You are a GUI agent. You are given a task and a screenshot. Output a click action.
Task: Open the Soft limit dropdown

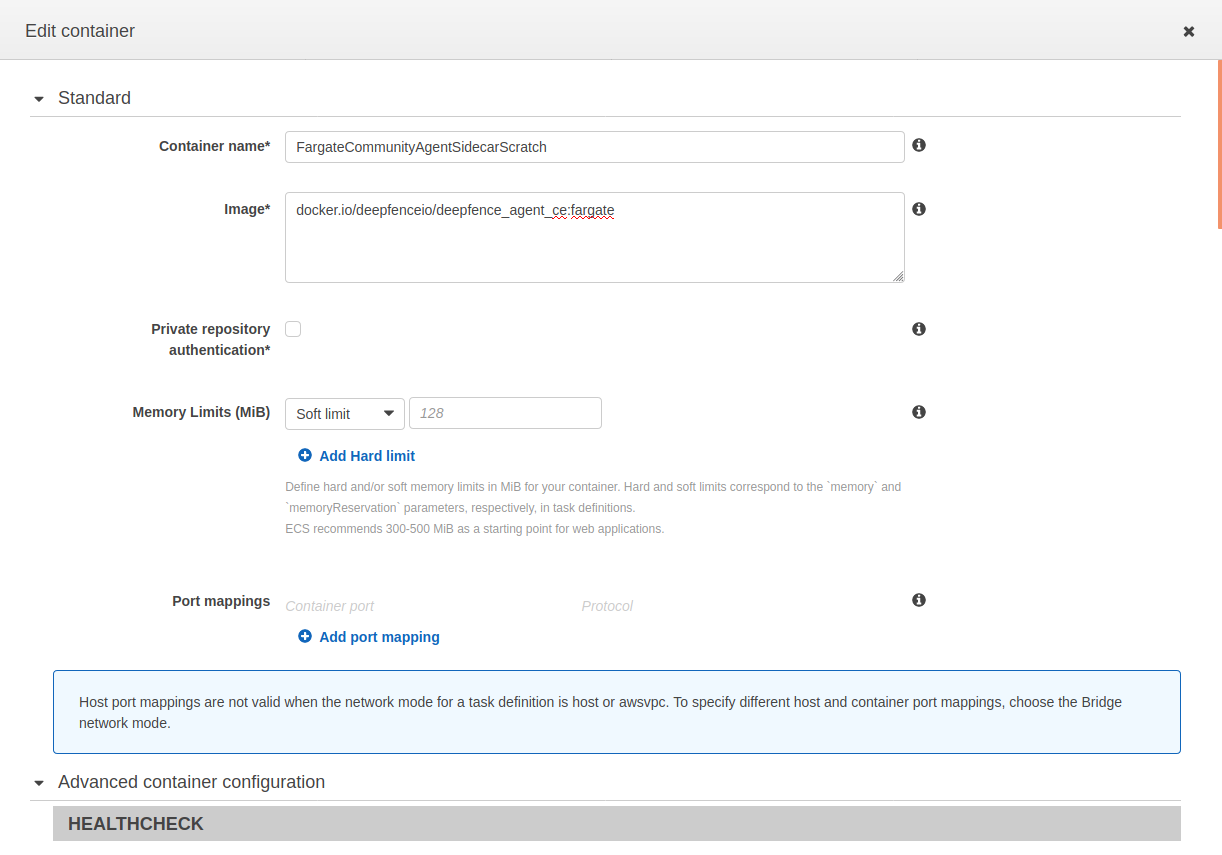point(344,413)
